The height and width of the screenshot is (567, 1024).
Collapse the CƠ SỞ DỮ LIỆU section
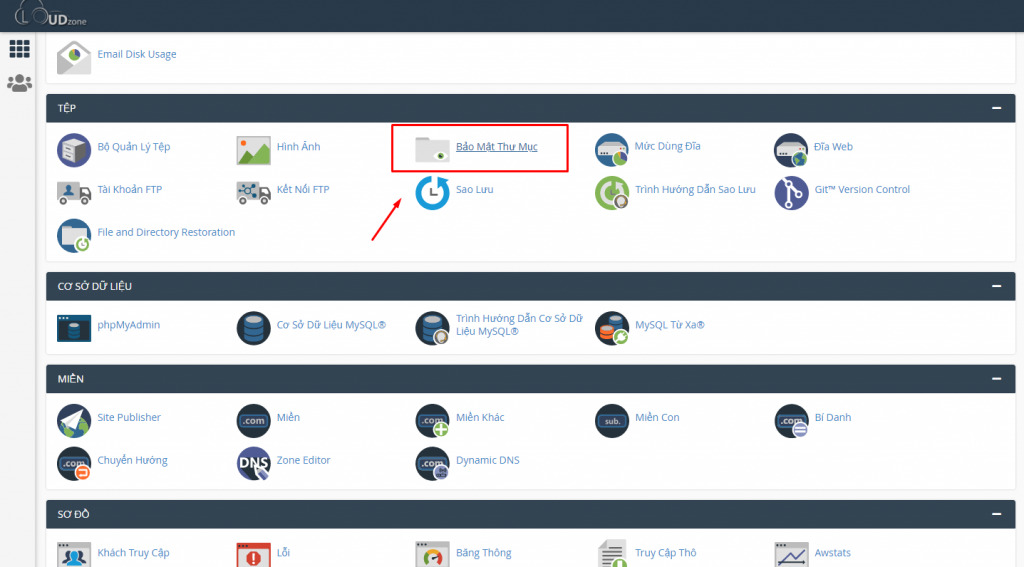[x=996, y=286]
